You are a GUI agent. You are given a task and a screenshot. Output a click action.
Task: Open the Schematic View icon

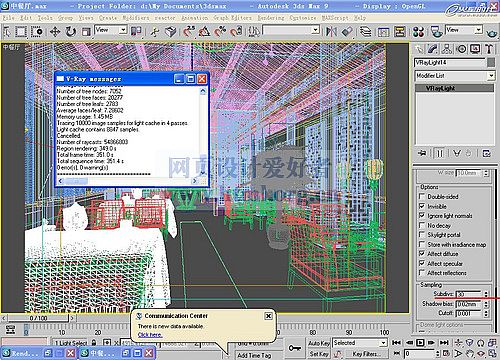(x=400, y=32)
